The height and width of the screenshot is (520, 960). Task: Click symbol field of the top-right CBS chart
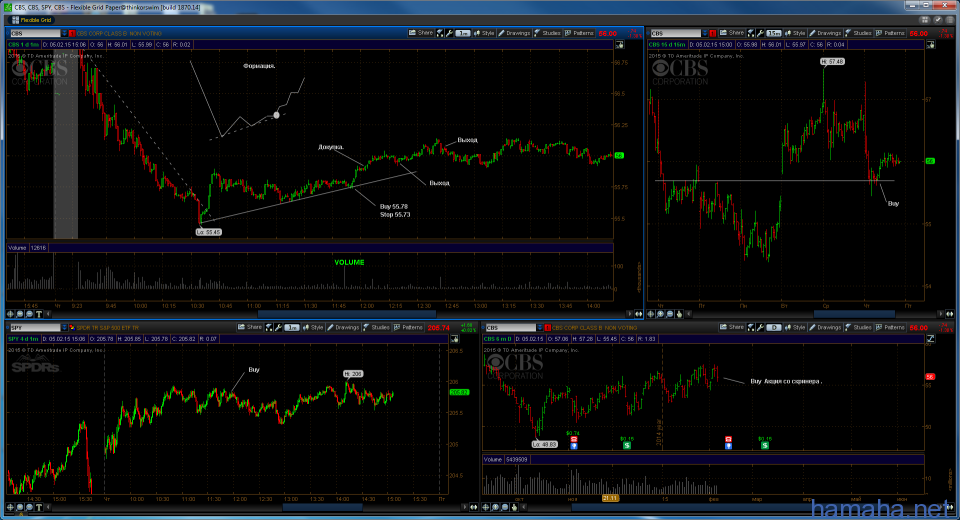(675, 33)
